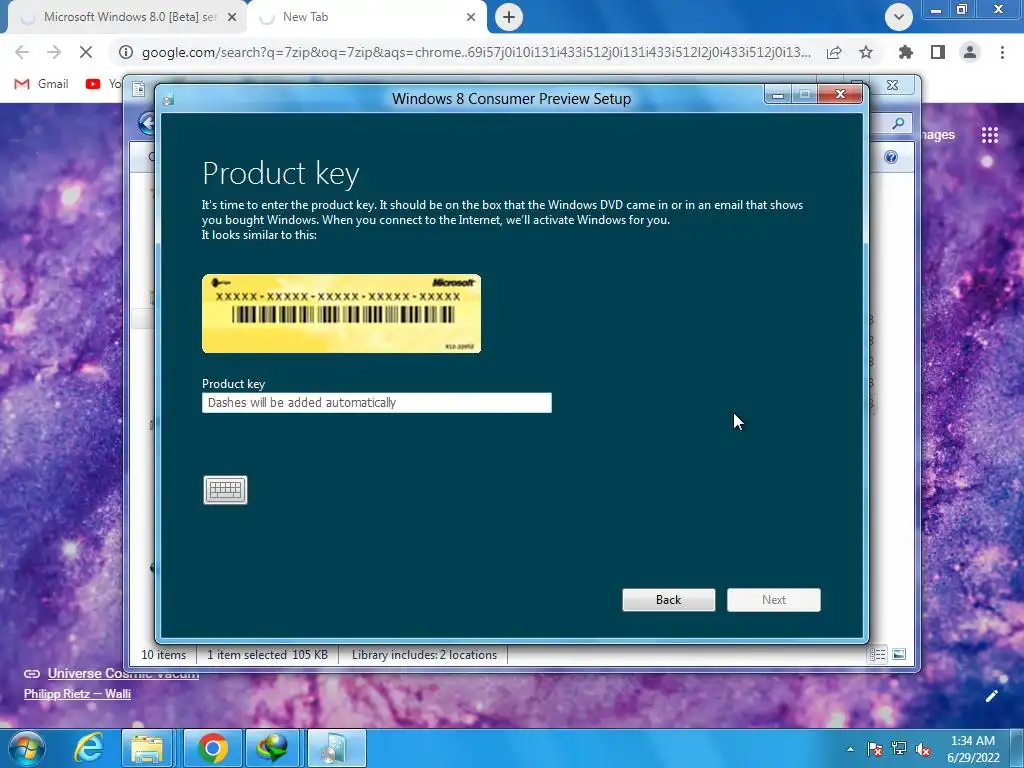The width and height of the screenshot is (1024, 768).
Task: Click Explorer window back arrow
Action: pyautogui.click(x=147, y=123)
